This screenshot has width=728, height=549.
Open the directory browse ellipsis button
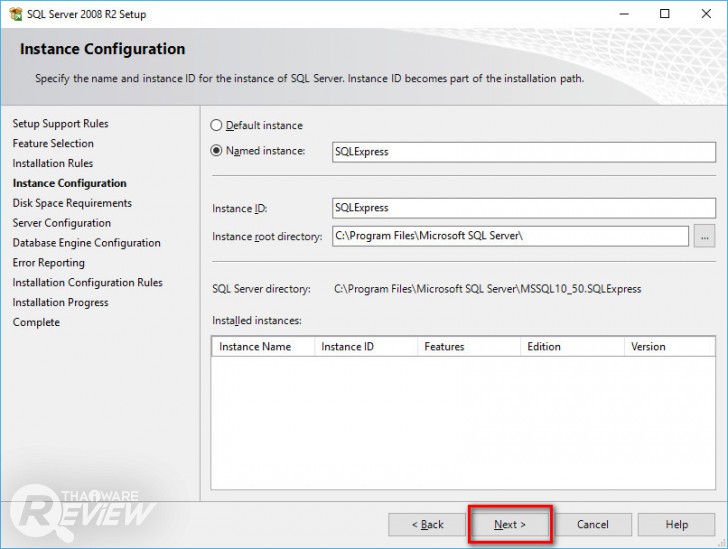704,236
